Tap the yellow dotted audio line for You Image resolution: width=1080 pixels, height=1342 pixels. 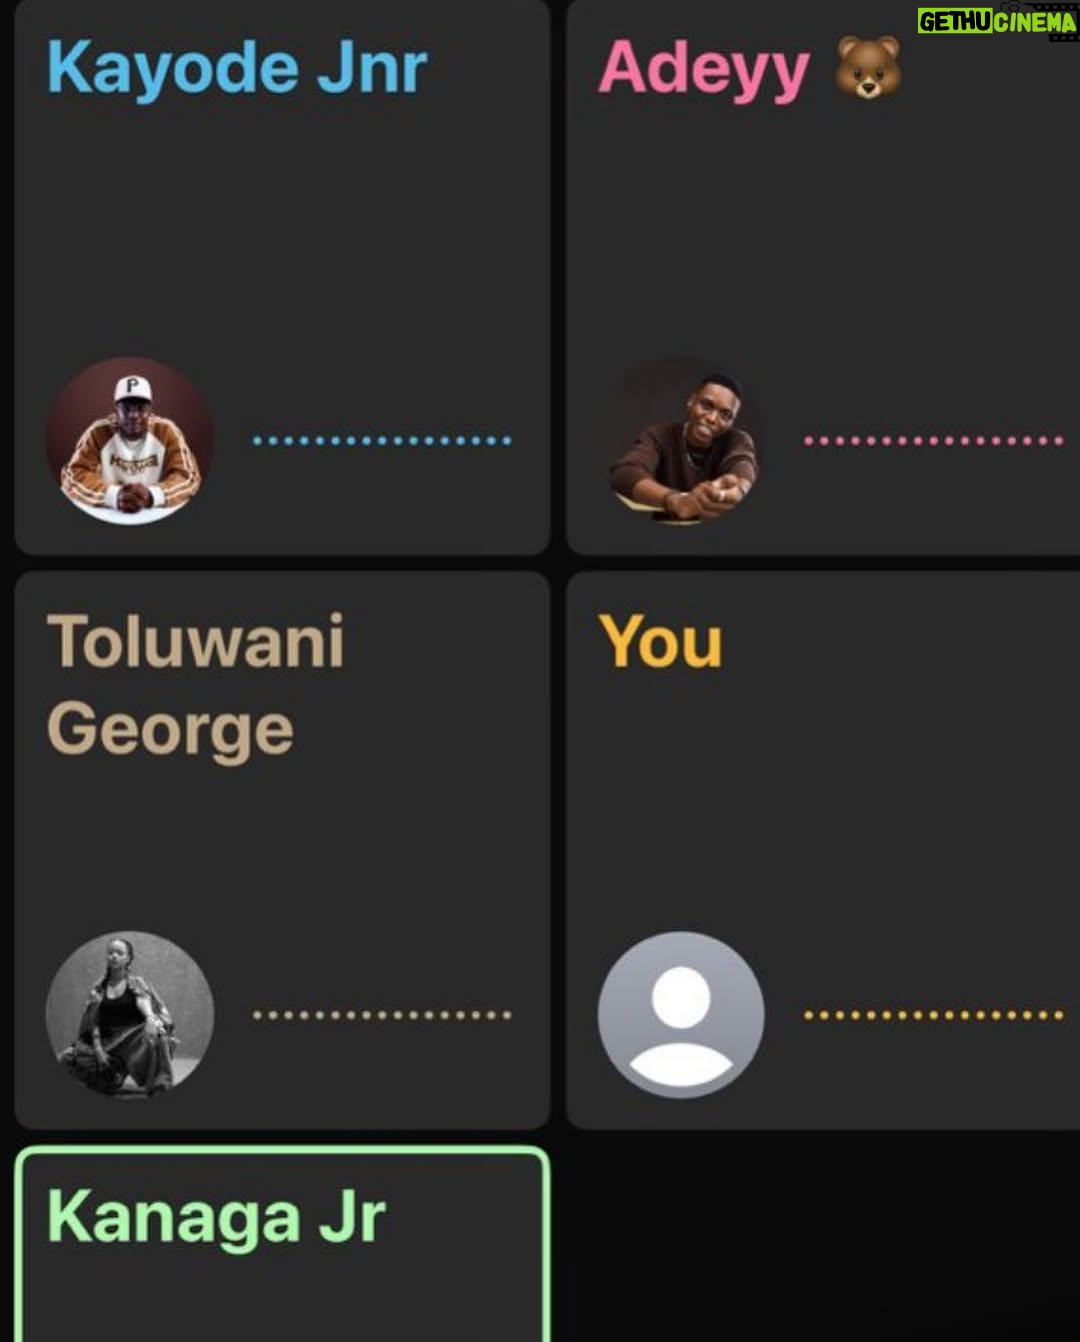pos(933,1015)
